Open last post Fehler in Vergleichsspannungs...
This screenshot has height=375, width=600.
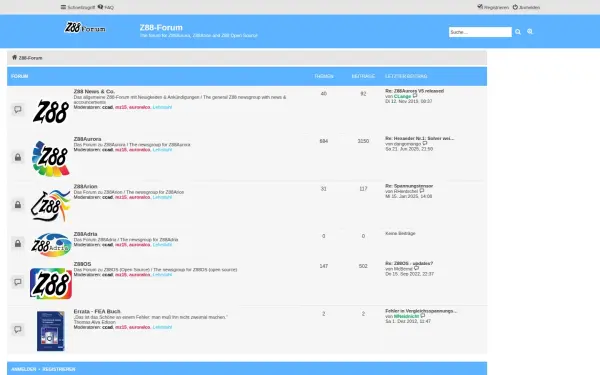click(421, 311)
